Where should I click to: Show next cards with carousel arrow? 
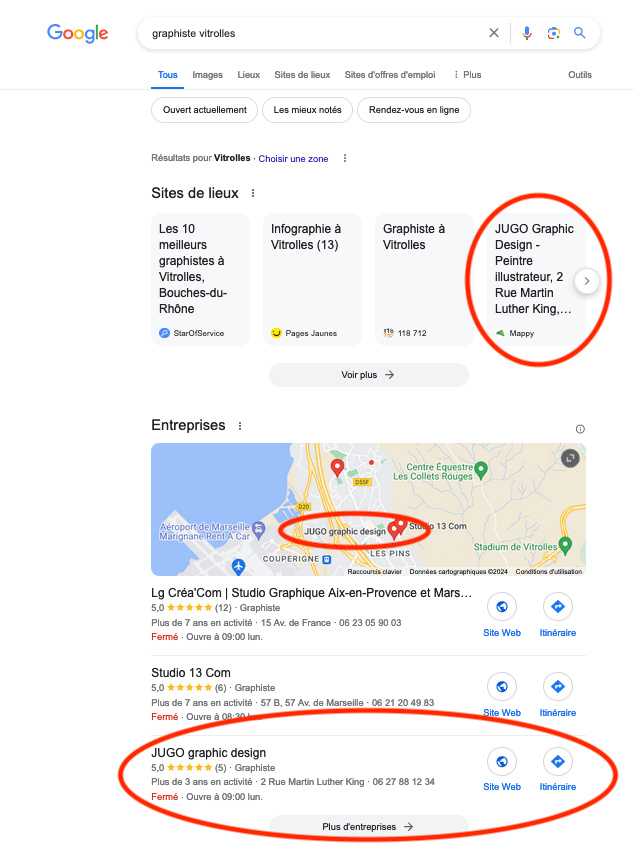click(x=586, y=281)
